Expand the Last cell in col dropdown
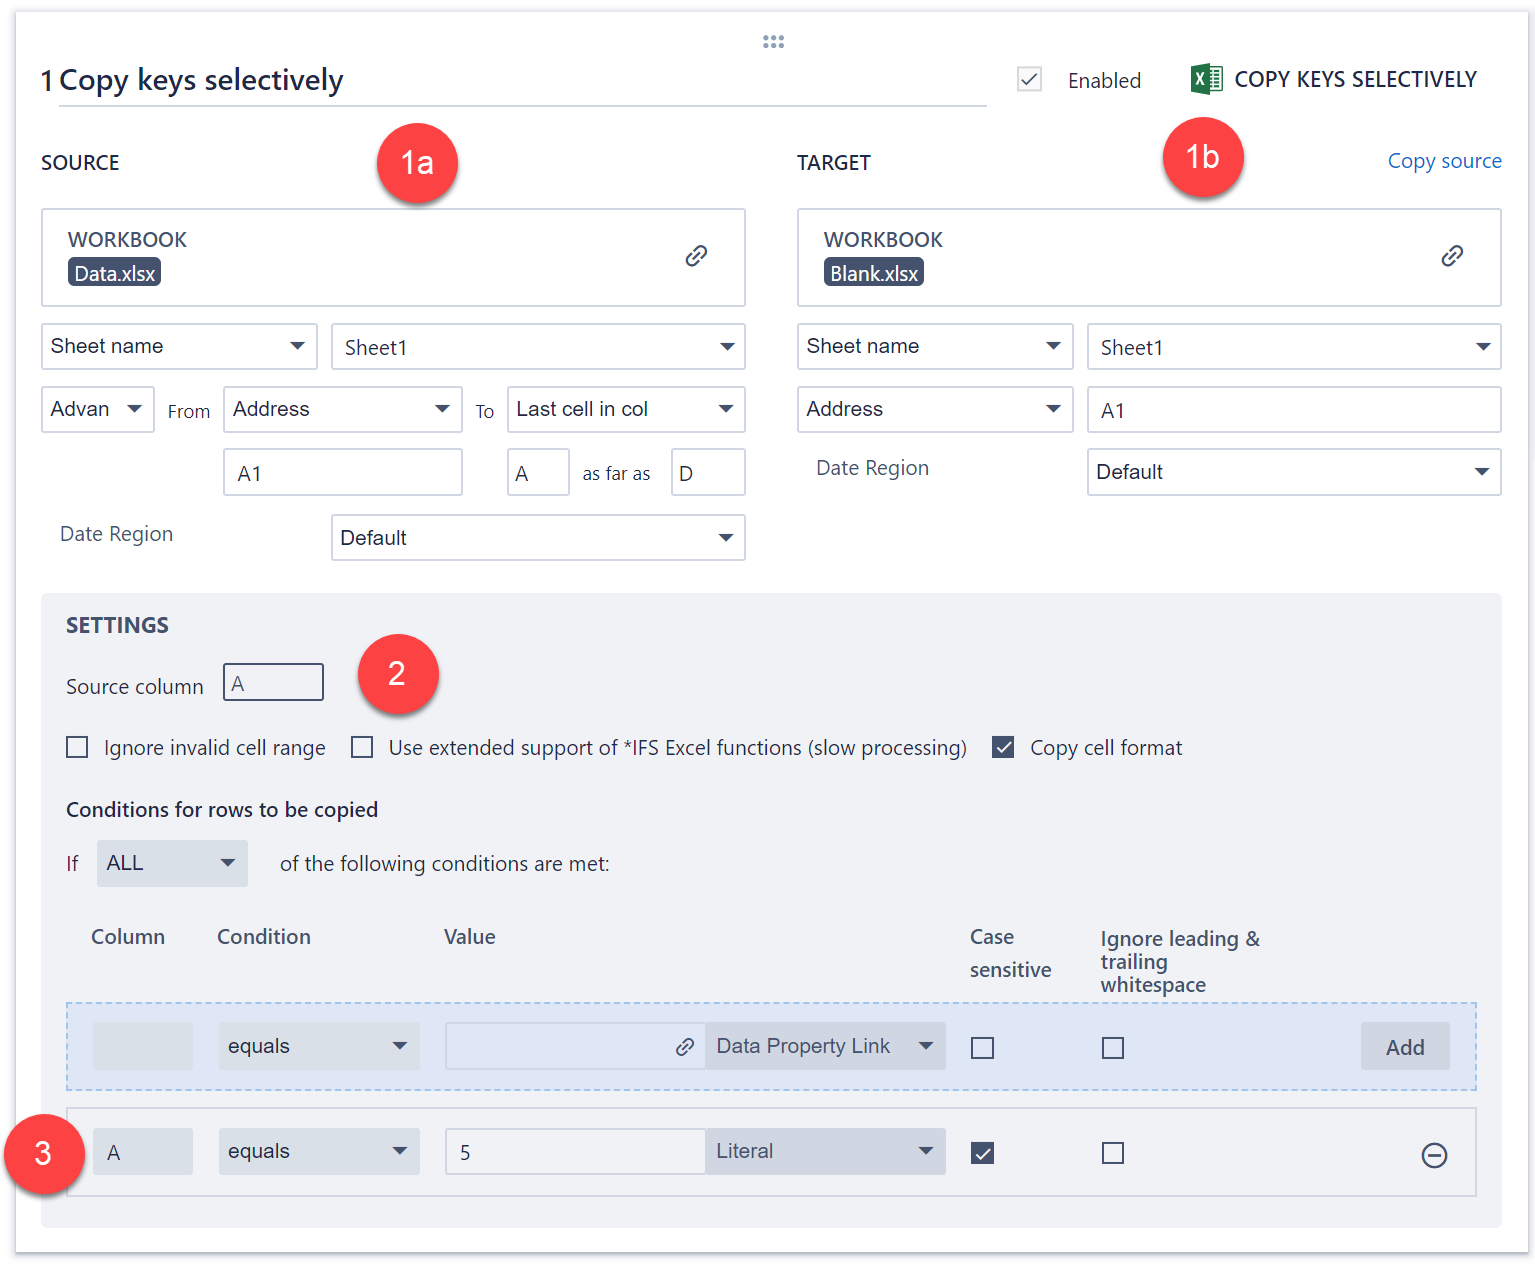 point(625,409)
